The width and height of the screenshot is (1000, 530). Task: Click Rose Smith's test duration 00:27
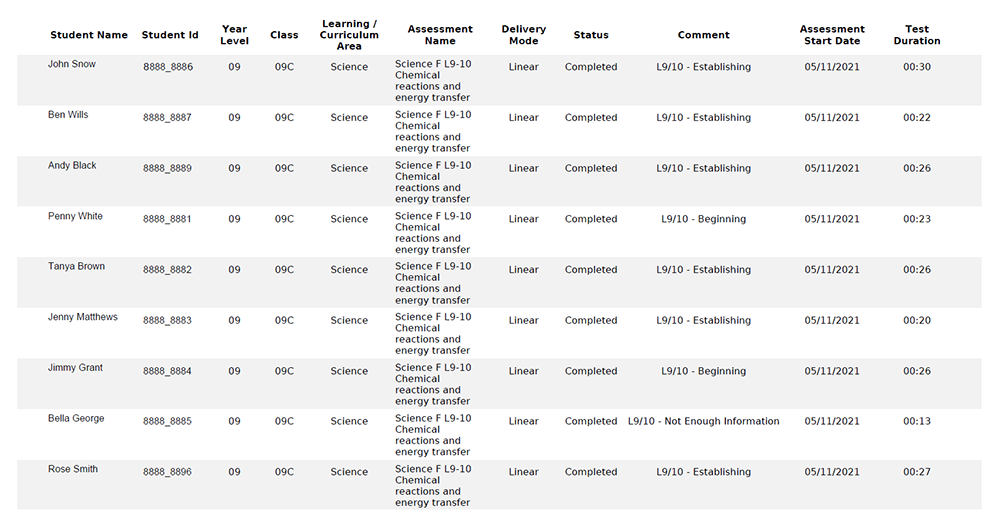click(x=917, y=472)
